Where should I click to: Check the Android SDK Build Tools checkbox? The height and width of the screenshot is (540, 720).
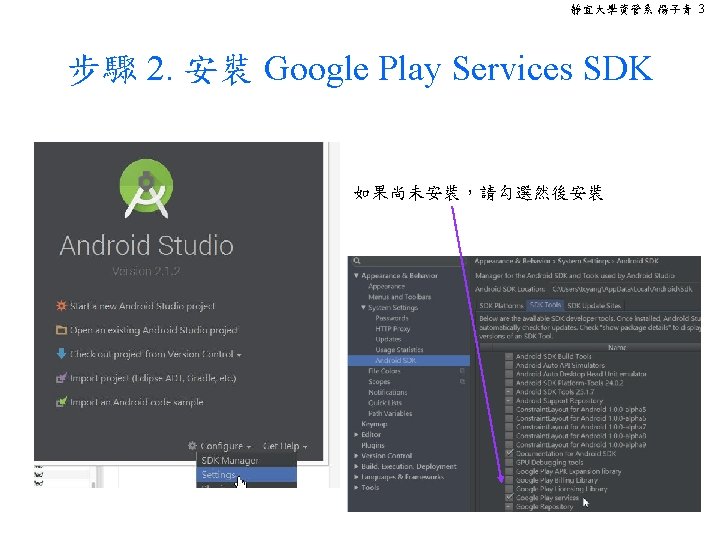coord(509,356)
